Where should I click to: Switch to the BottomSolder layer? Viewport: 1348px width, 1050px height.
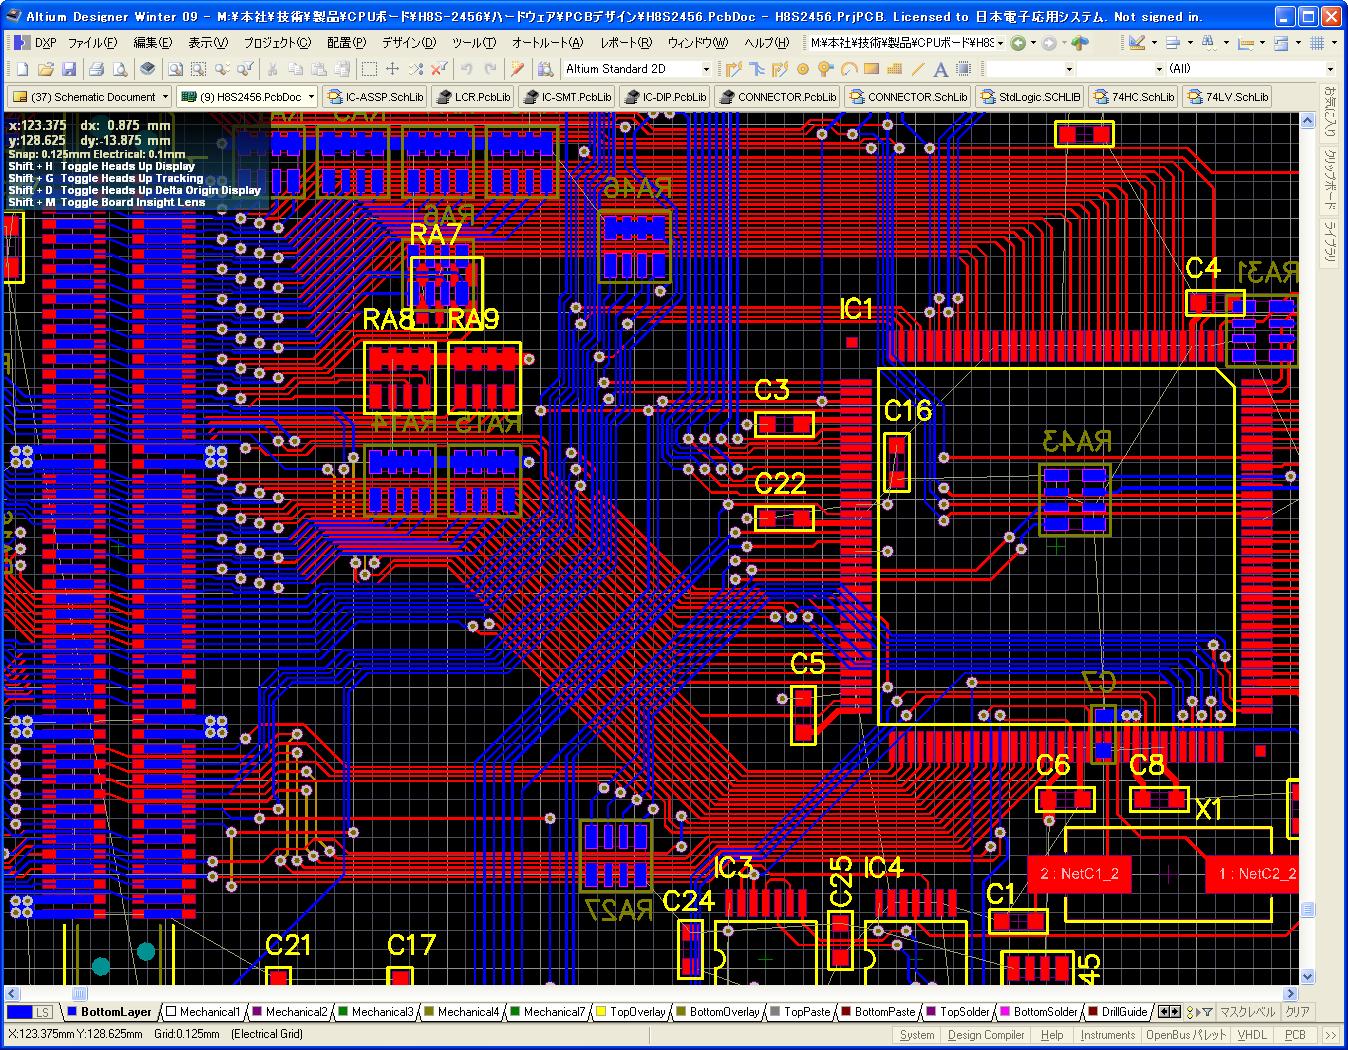click(1038, 1012)
